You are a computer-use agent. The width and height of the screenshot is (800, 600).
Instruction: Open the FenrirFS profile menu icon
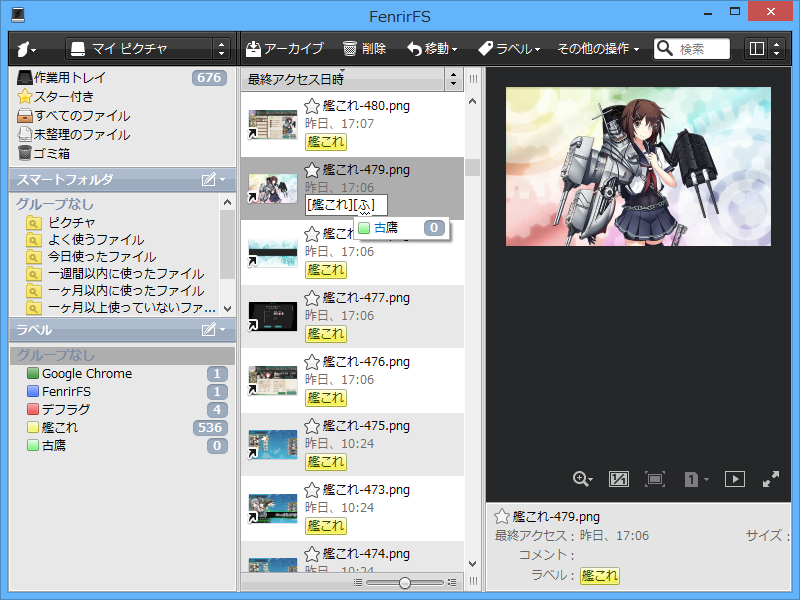click(x=26, y=49)
